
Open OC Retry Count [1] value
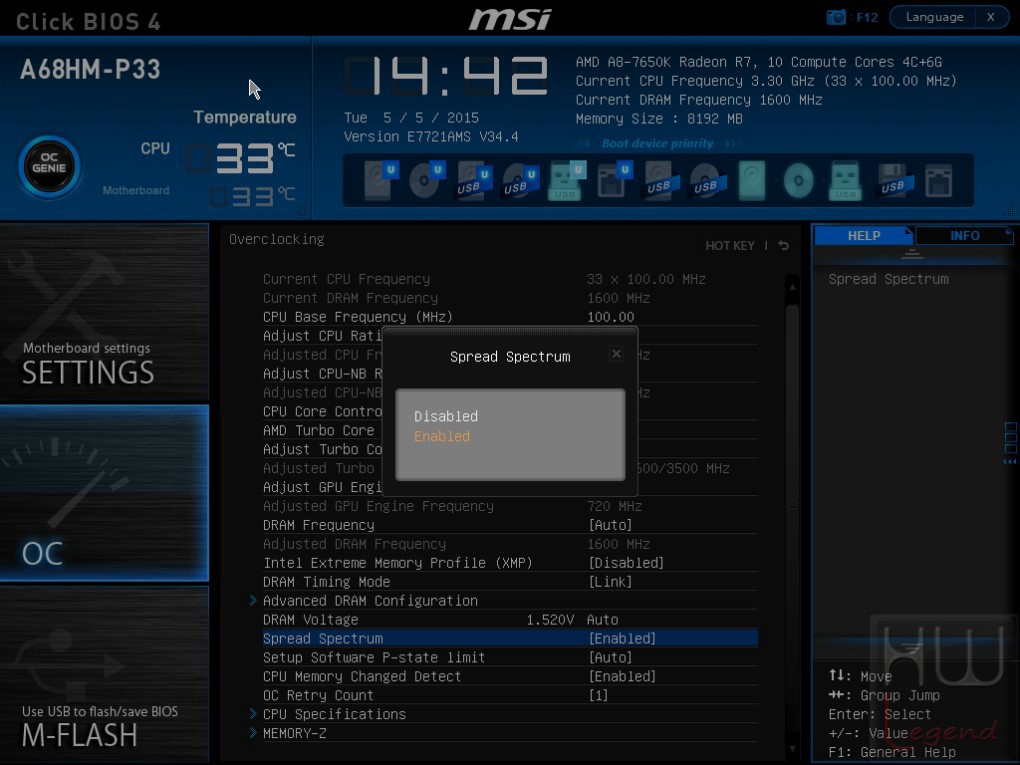coord(598,695)
